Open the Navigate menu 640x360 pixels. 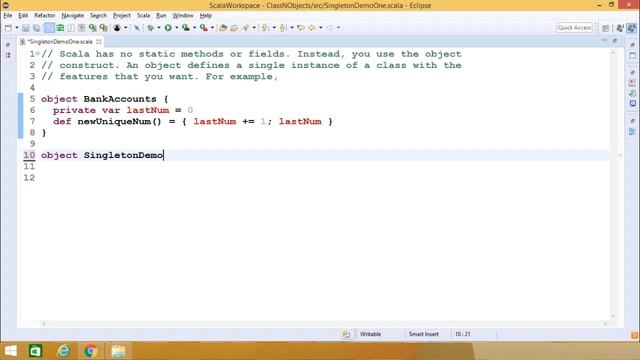pyautogui.click(x=73, y=16)
